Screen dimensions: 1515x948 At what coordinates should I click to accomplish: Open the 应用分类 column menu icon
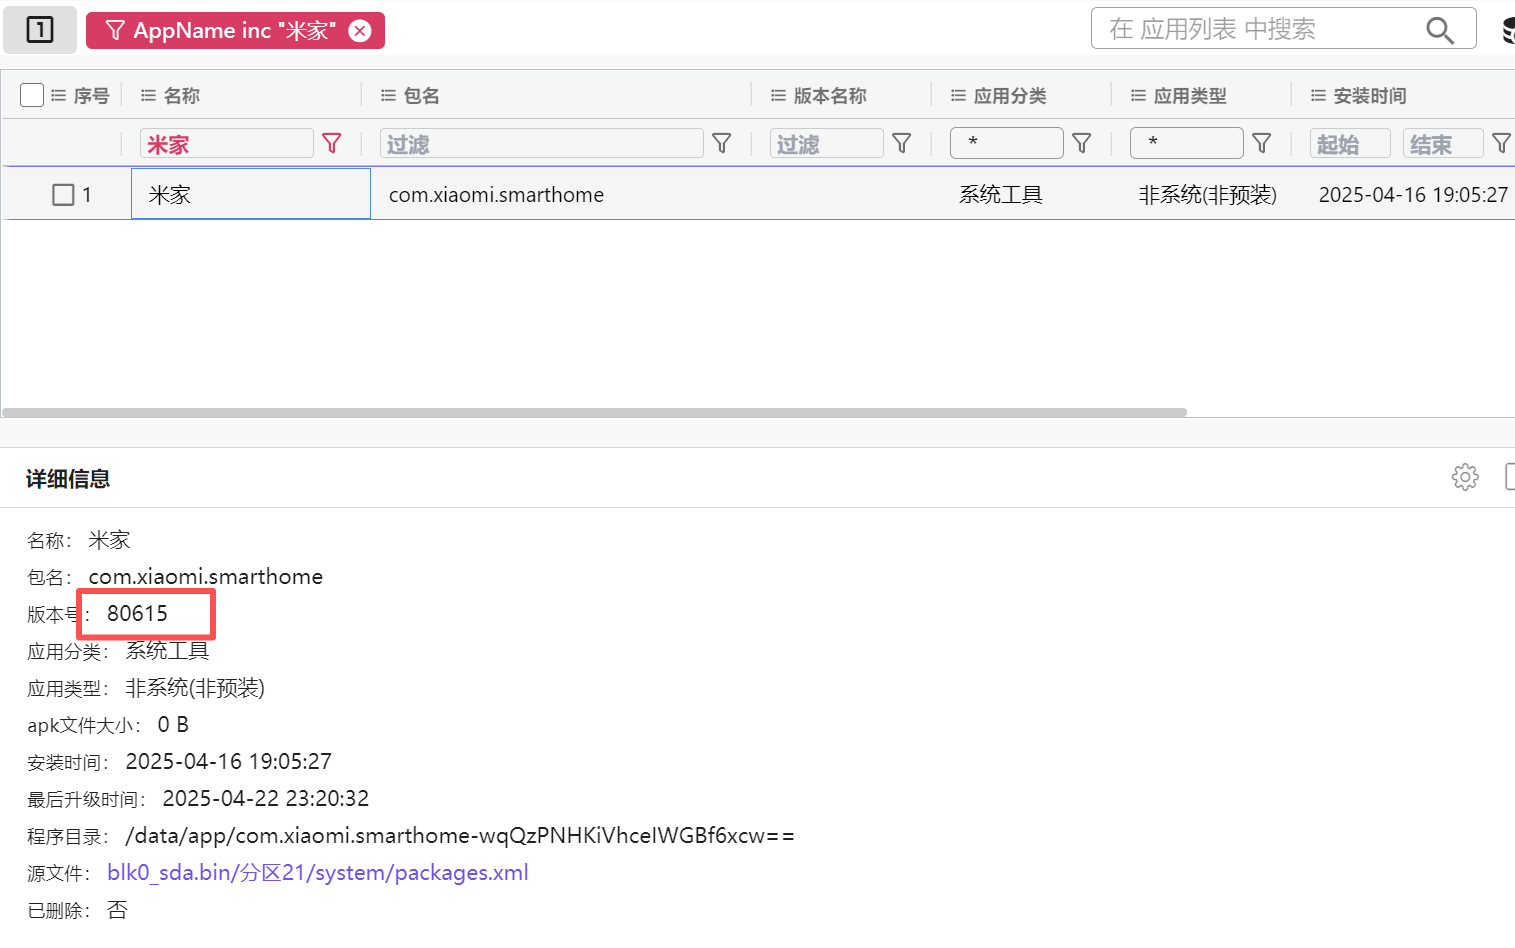click(x=958, y=96)
